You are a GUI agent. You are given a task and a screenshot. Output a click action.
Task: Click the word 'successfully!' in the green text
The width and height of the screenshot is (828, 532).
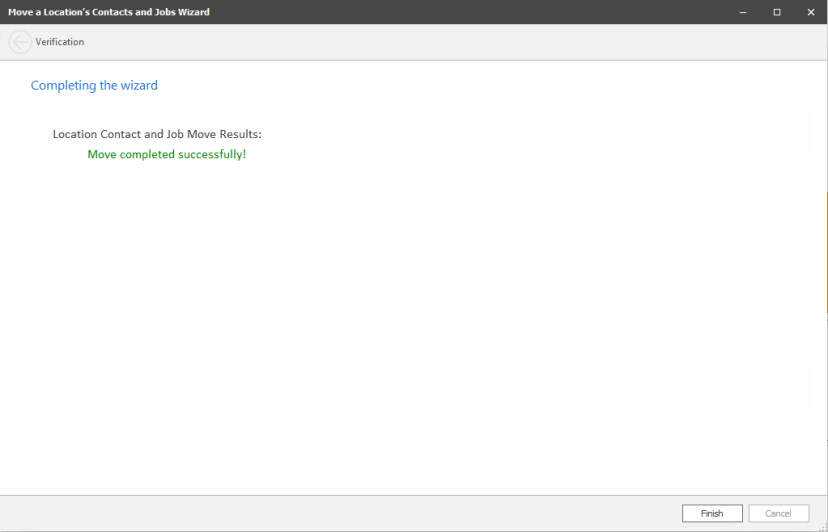pyautogui.click(x=212, y=155)
